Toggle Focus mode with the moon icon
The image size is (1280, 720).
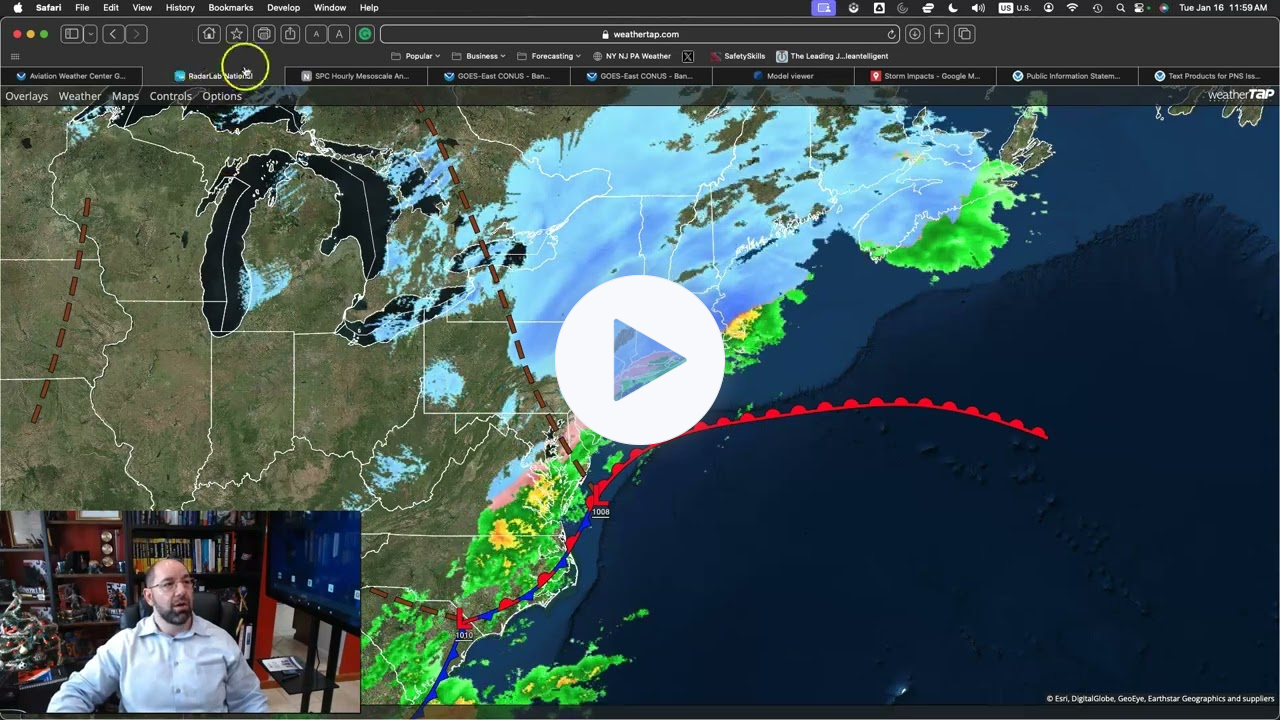click(x=953, y=7)
